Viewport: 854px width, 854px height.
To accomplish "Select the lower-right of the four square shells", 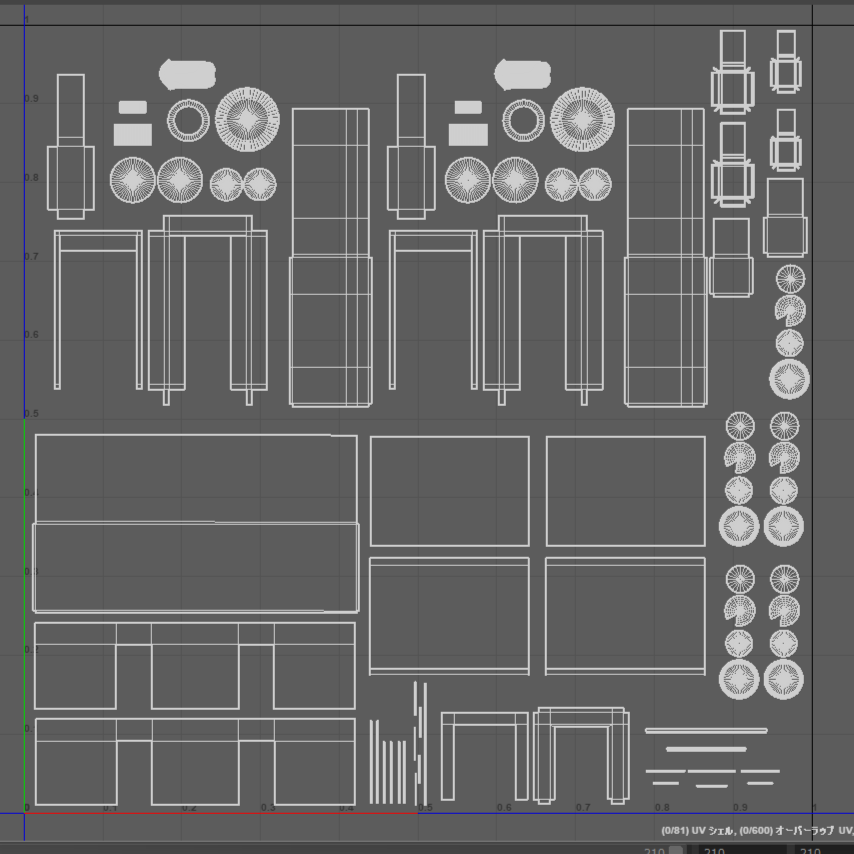I will coord(625,615).
